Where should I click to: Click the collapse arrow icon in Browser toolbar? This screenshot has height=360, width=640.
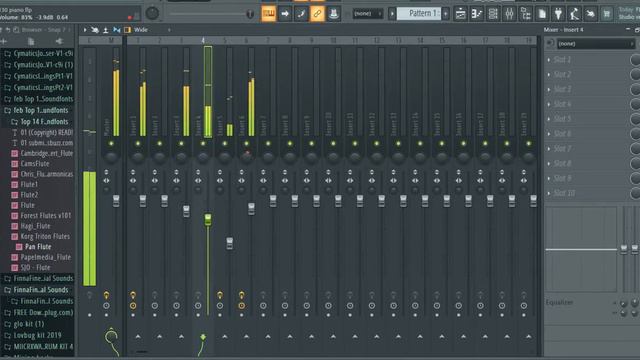59,41
